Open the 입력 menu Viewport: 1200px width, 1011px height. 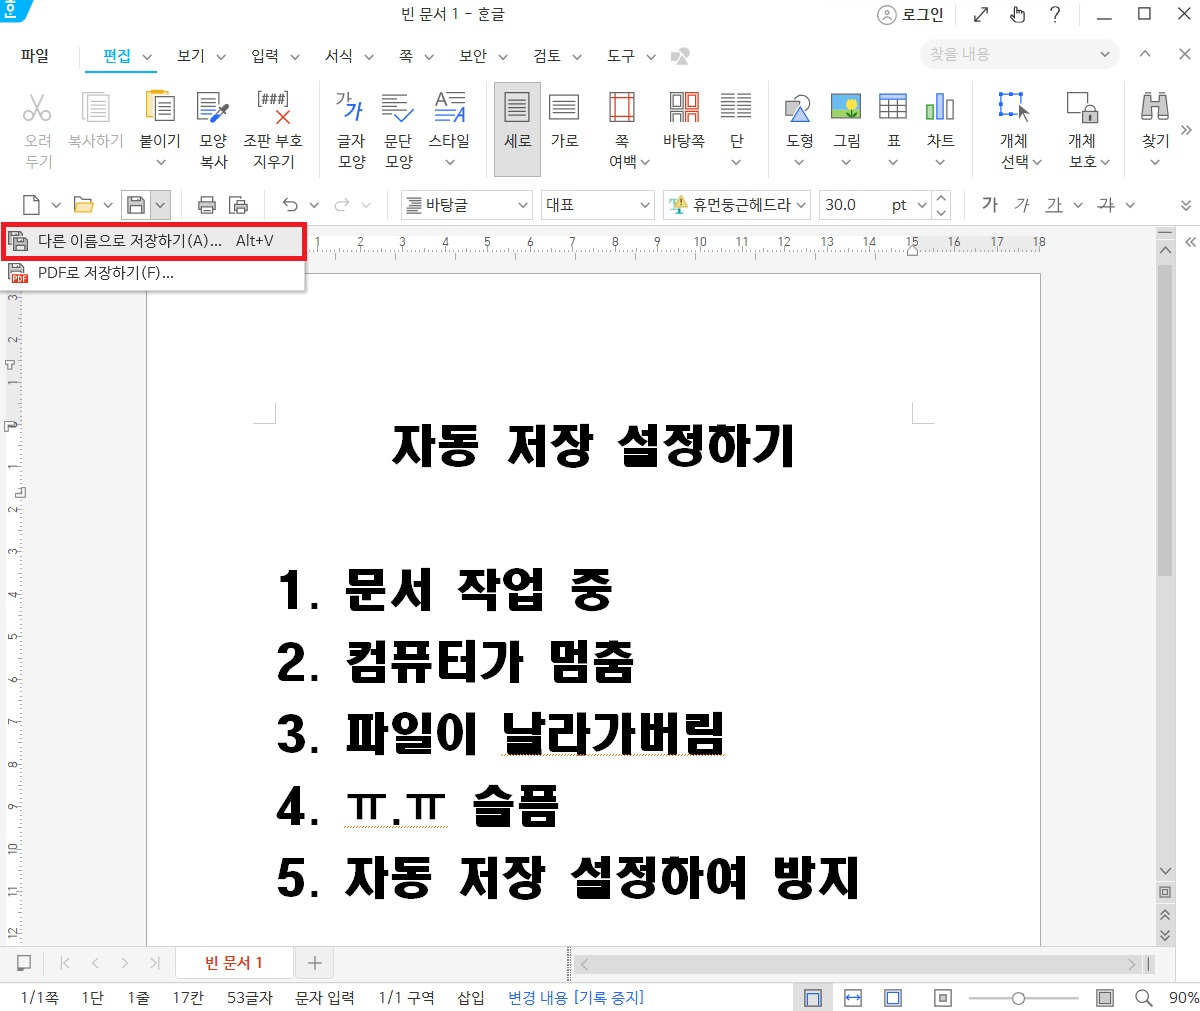click(x=265, y=56)
